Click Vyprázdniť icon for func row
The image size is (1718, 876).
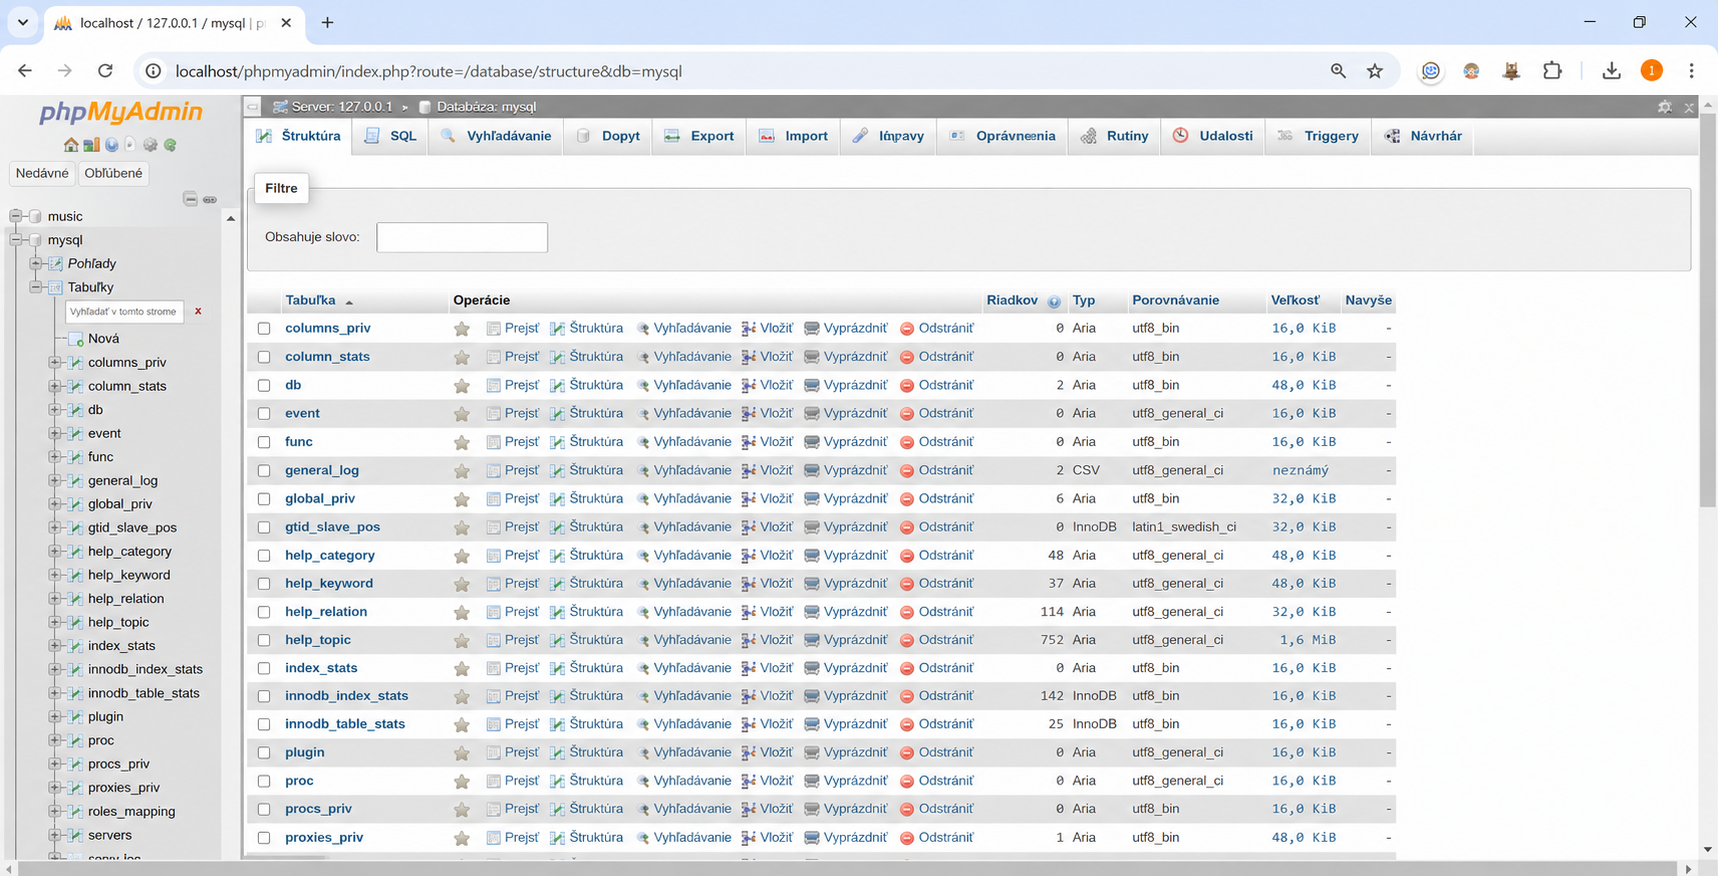pyautogui.click(x=812, y=442)
